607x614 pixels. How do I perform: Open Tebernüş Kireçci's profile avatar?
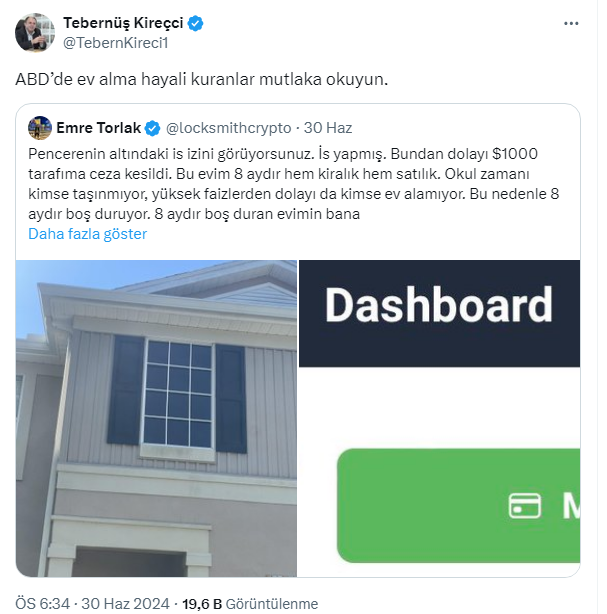(x=33, y=32)
